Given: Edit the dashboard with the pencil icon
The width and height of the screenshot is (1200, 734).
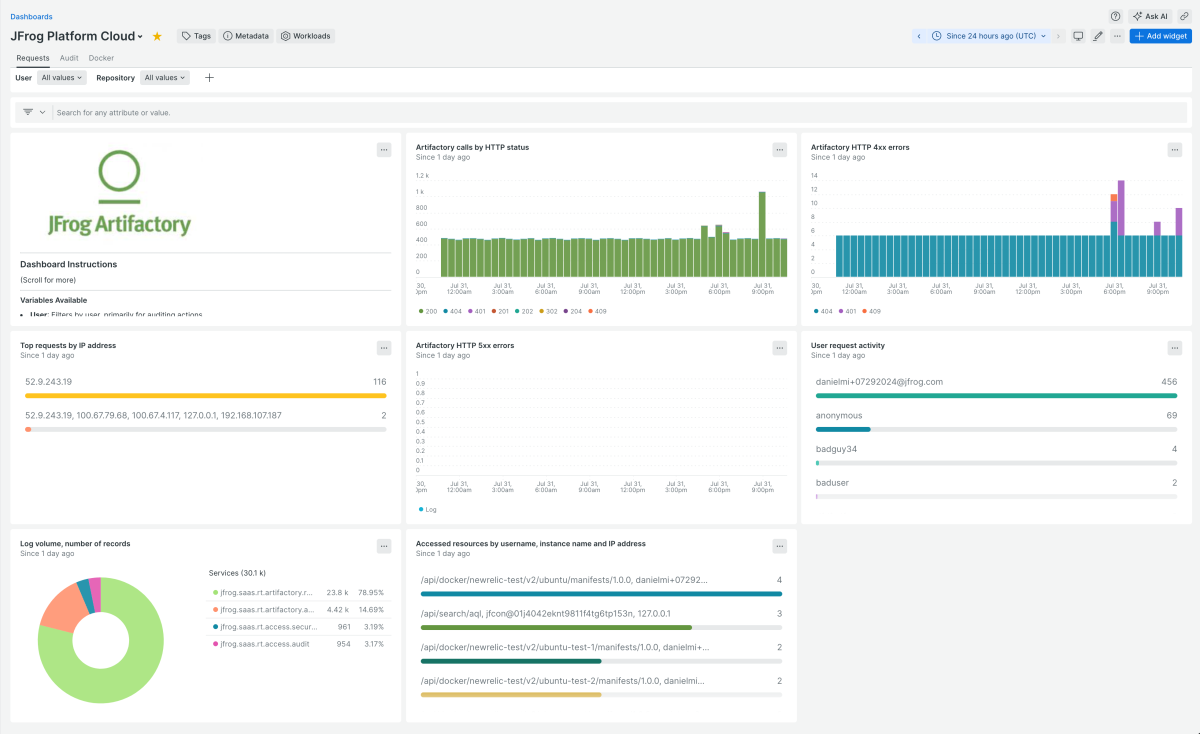Looking at the screenshot, I should (x=1098, y=36).
